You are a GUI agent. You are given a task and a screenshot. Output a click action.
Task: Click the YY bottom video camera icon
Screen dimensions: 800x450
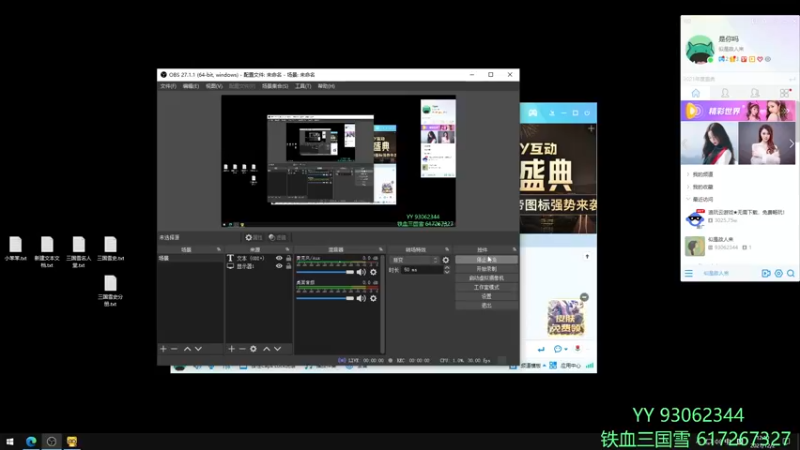[x=766, y=273]
